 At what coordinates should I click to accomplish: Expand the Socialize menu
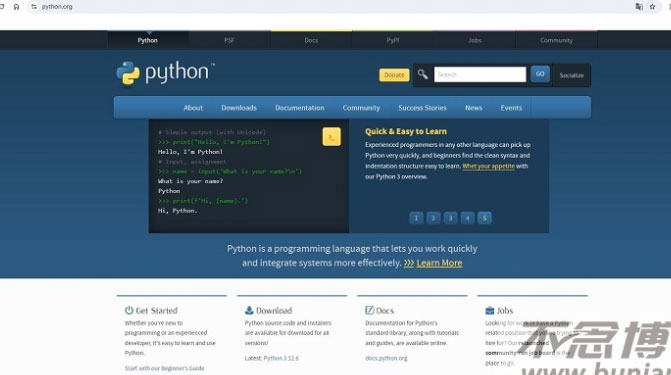tap(571, 75)
